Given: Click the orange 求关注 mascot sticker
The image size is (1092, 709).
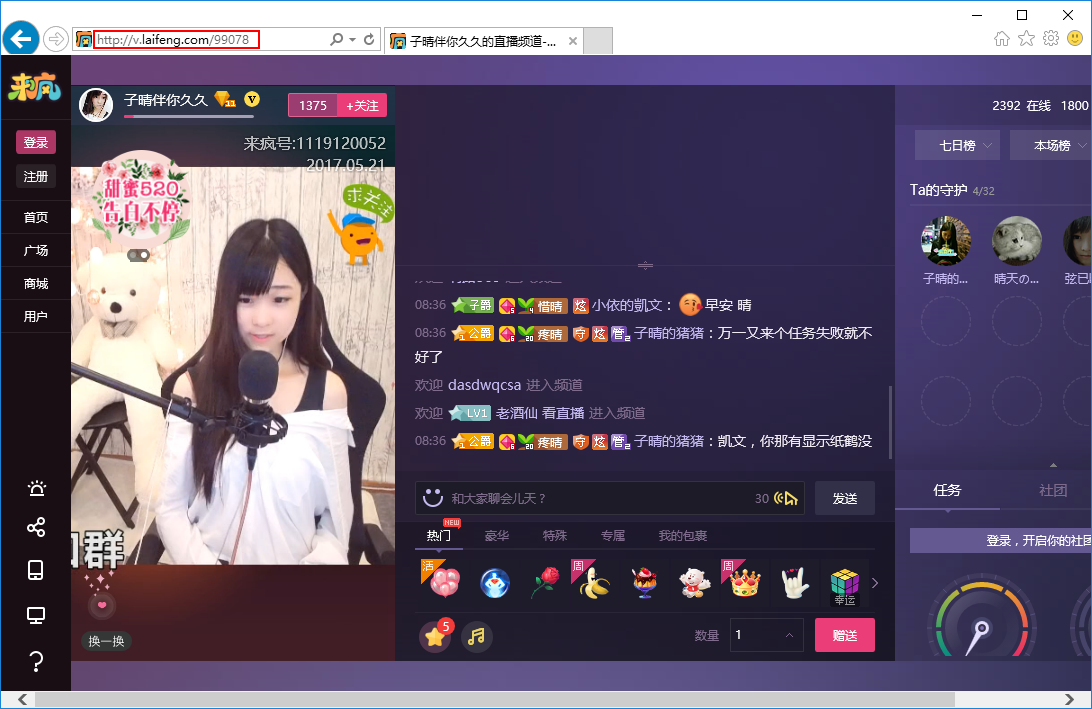Looking at the screenshot, I should click(x=360, y=224).
